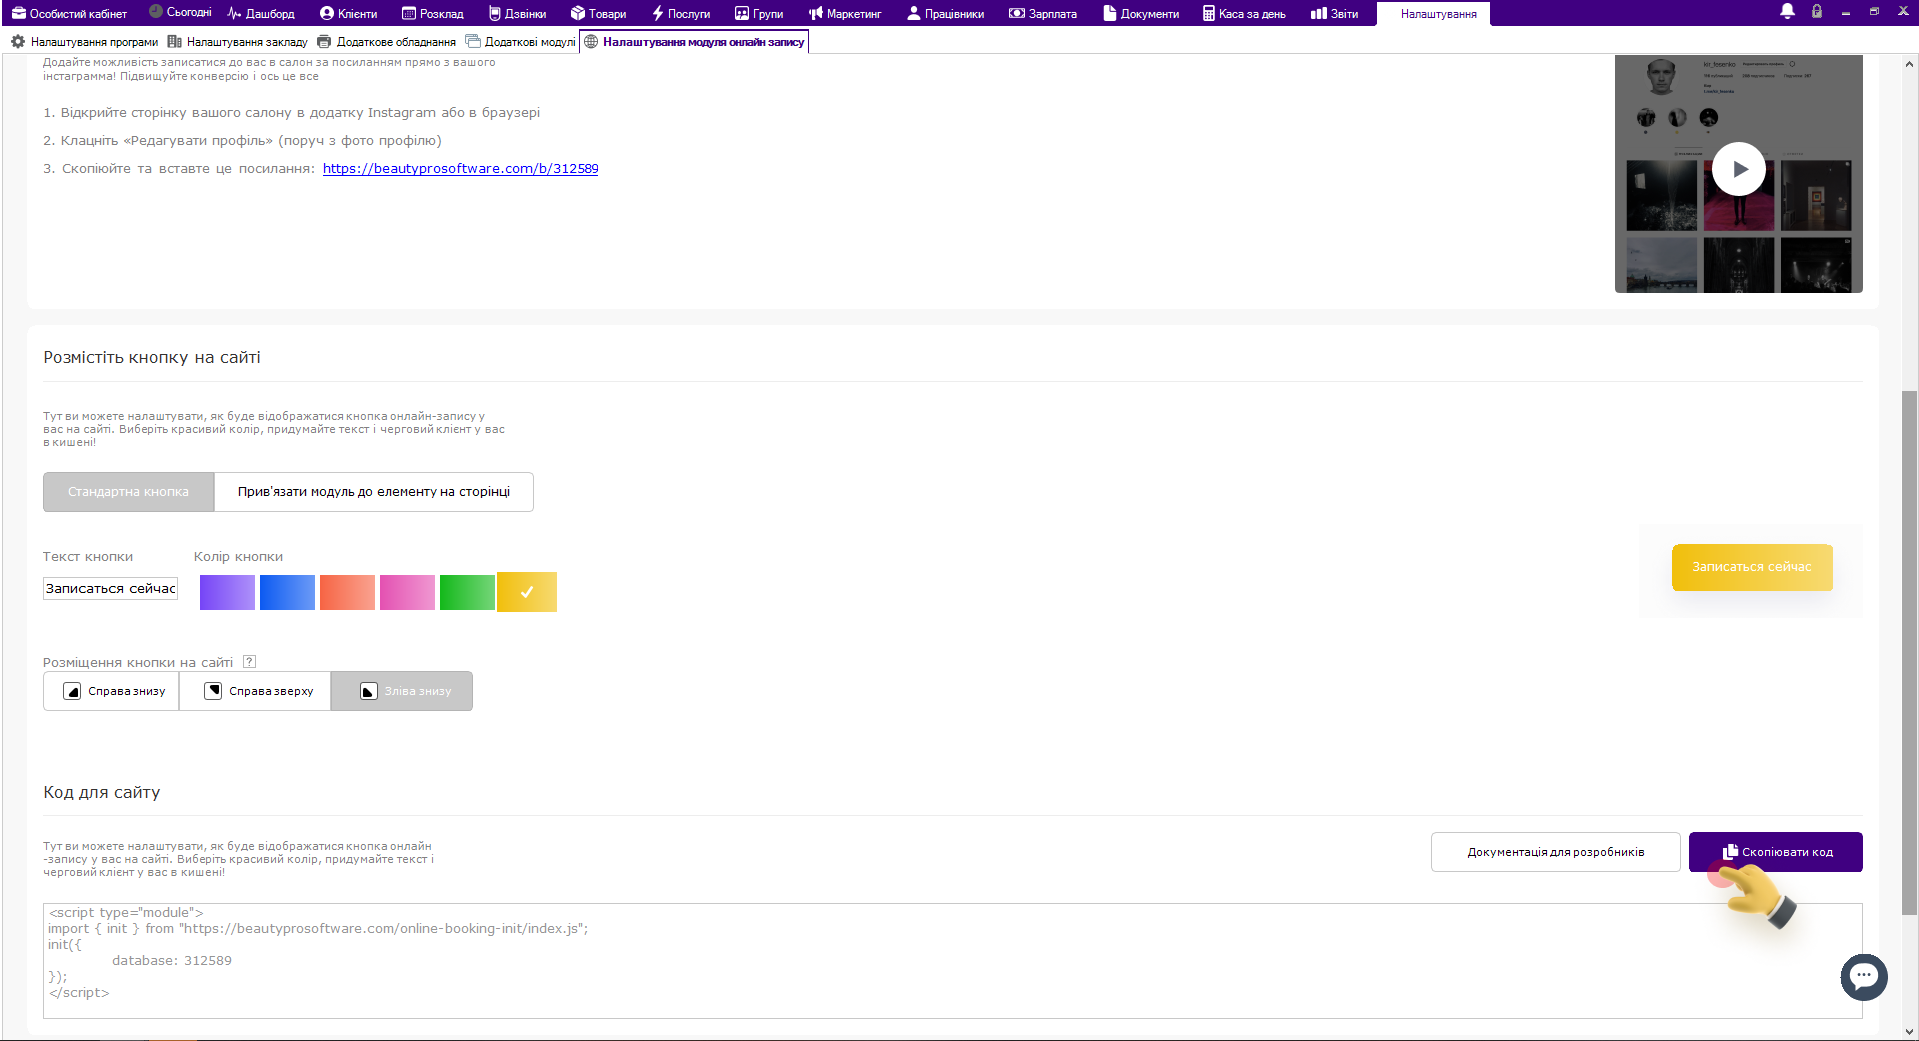
Task: Go to Клієнти section
Action: (x=348, y=13)
